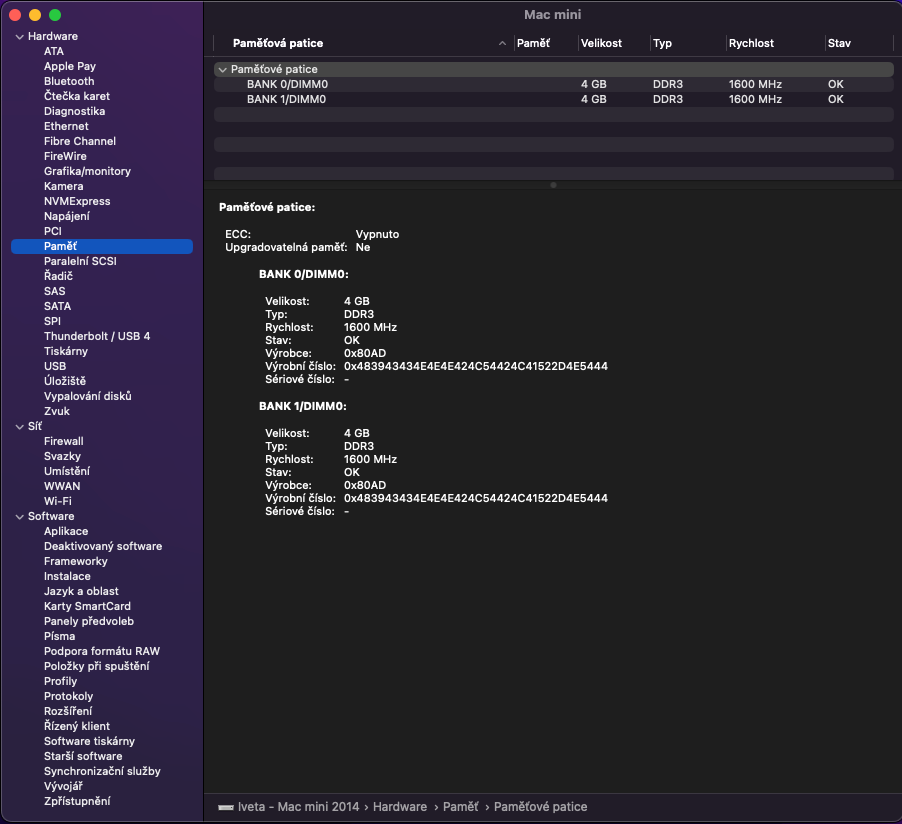Open PCI in the sidebar
This screenshot has height=824, width=902.
(x=52, y=231)
